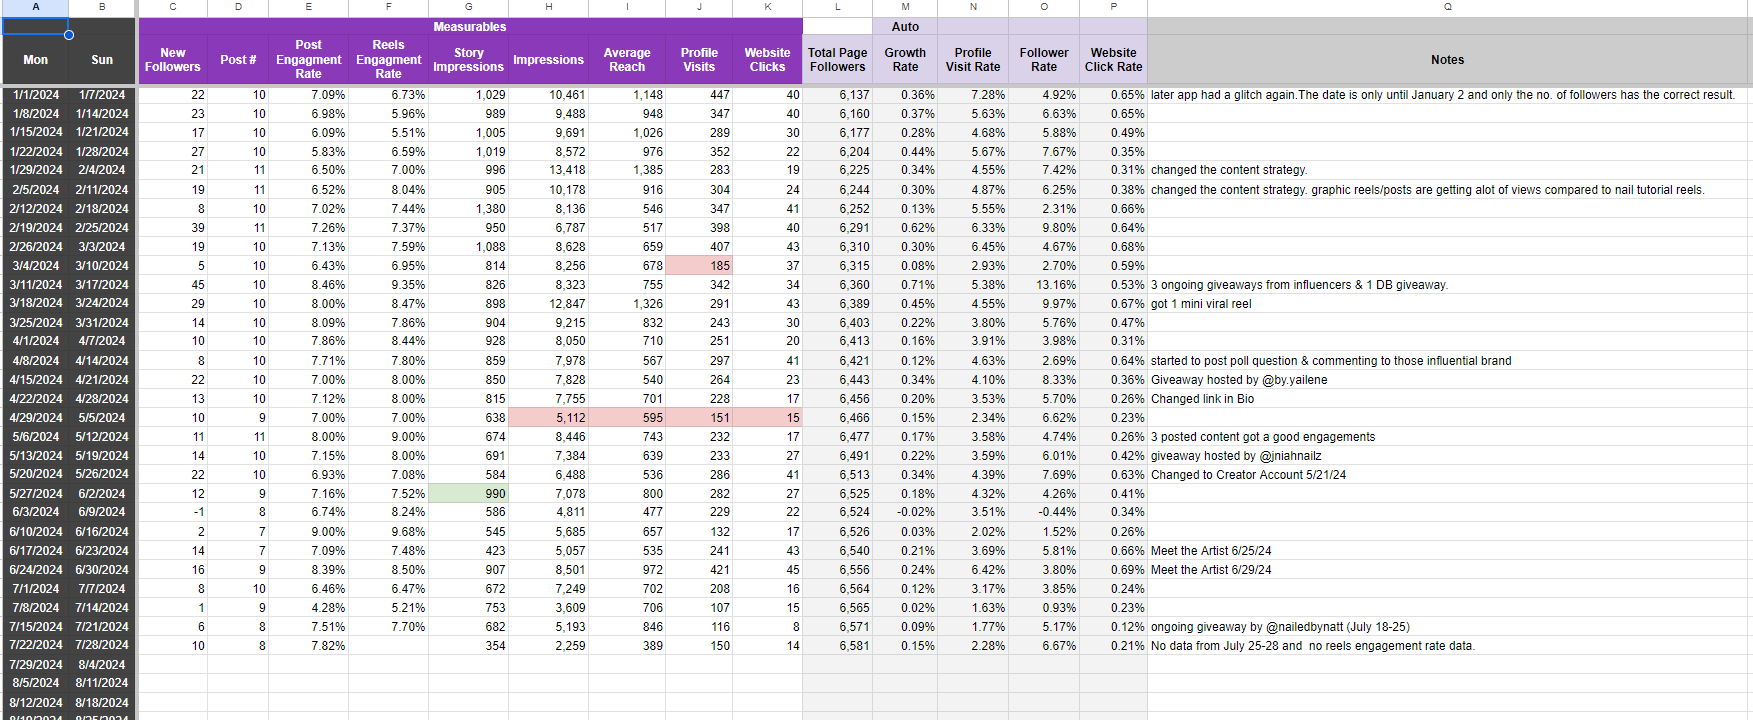Select the Notes header cell
Screen dimensions: 1753x720
pyautogui.click(x=1447, y=60)
